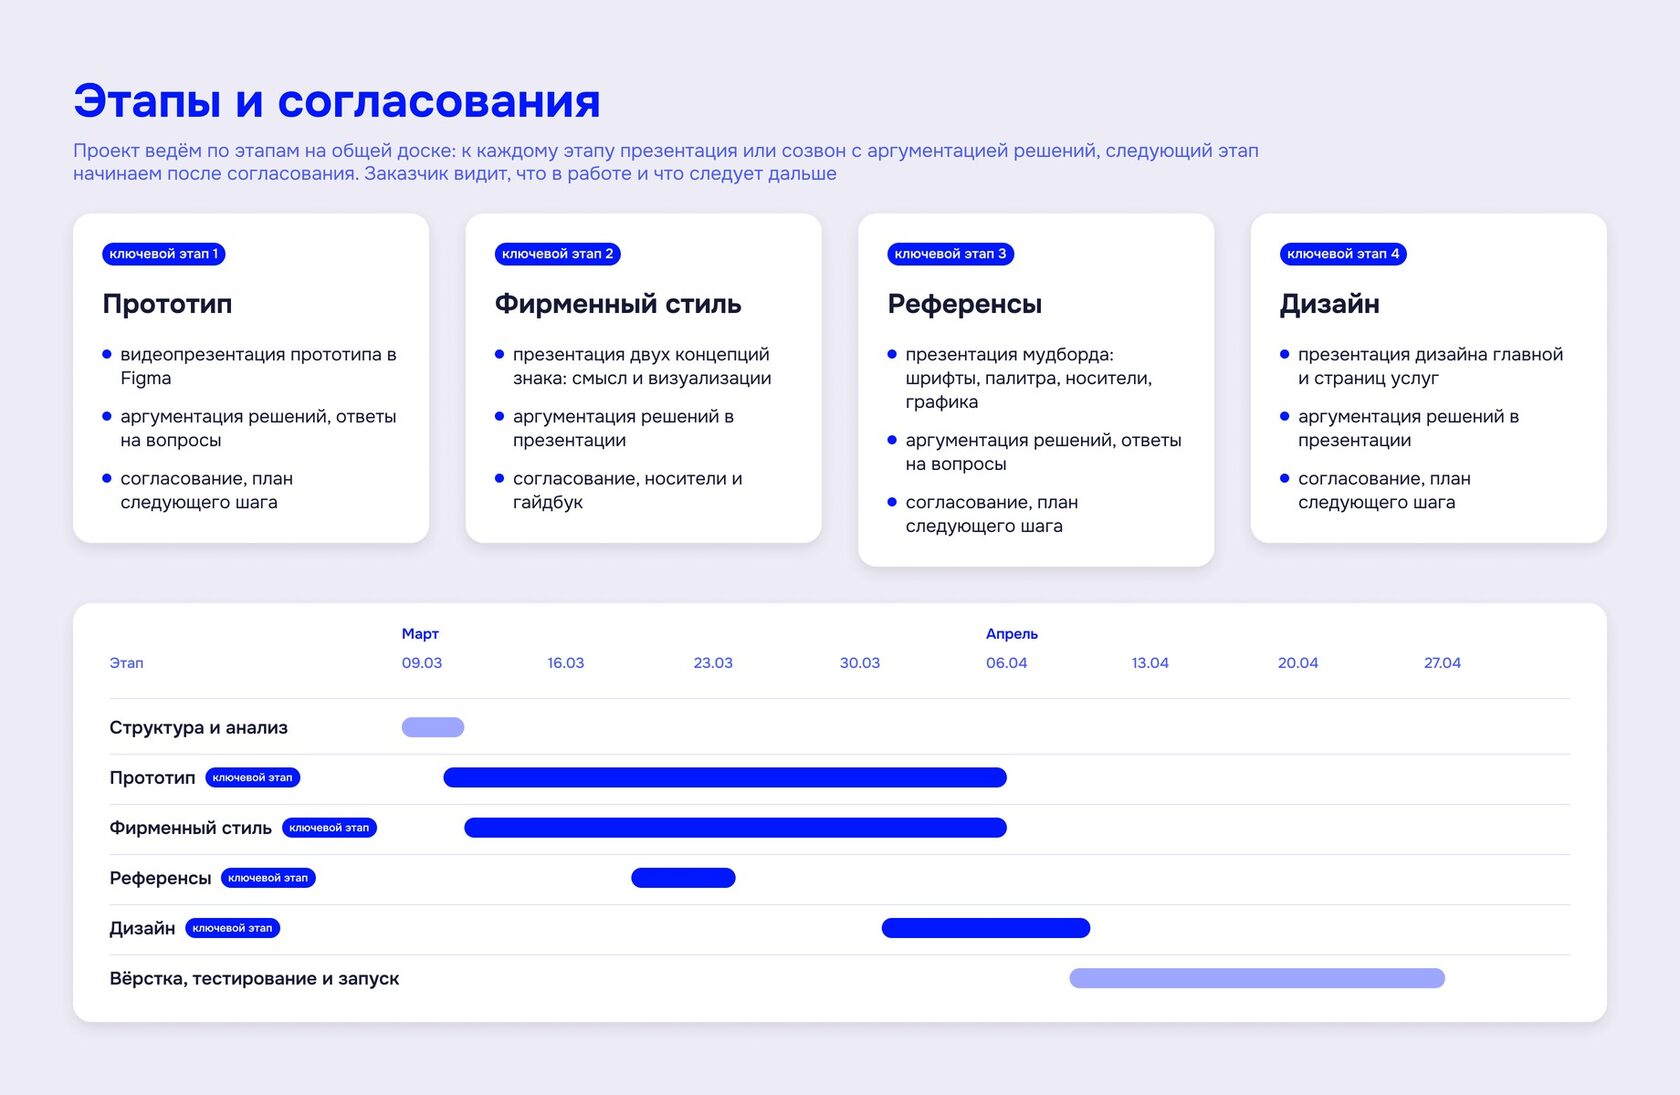Click the 'ключевой этап' badge beside Прототип row
The image size is (1680, 1095).
coord(253,777)
